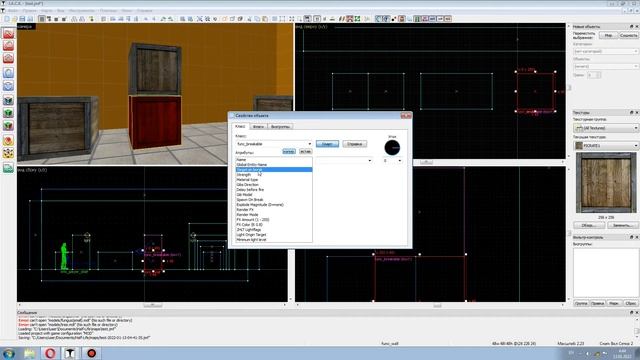Close the Textures panel
Image resolution: width=640 pixels, height=360 pixels.
636,112
